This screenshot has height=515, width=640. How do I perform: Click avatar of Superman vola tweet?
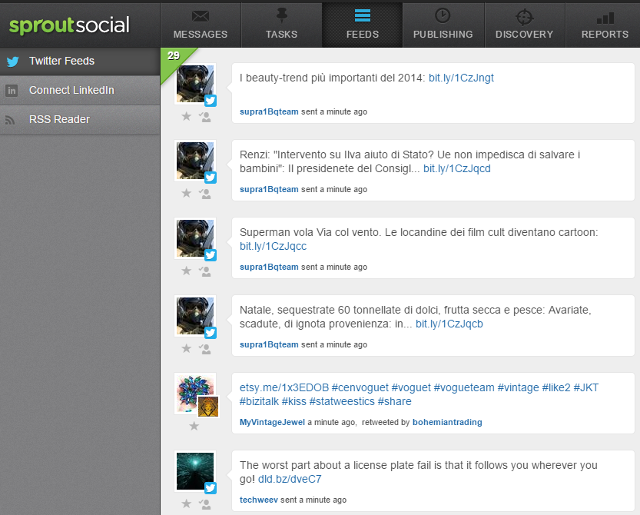click(x=195, y=238)
